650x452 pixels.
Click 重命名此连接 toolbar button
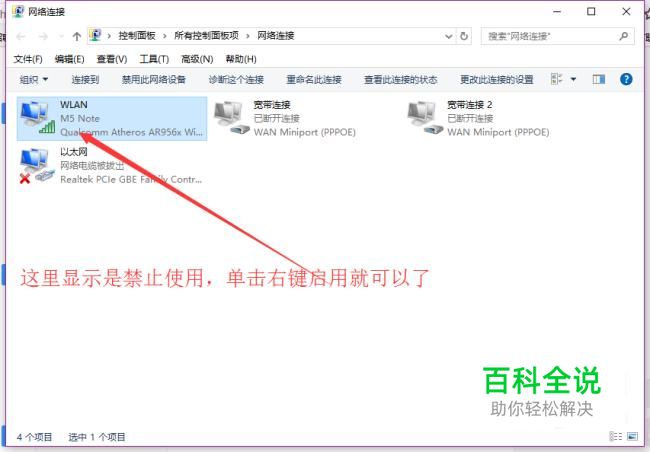click(314, 79)
